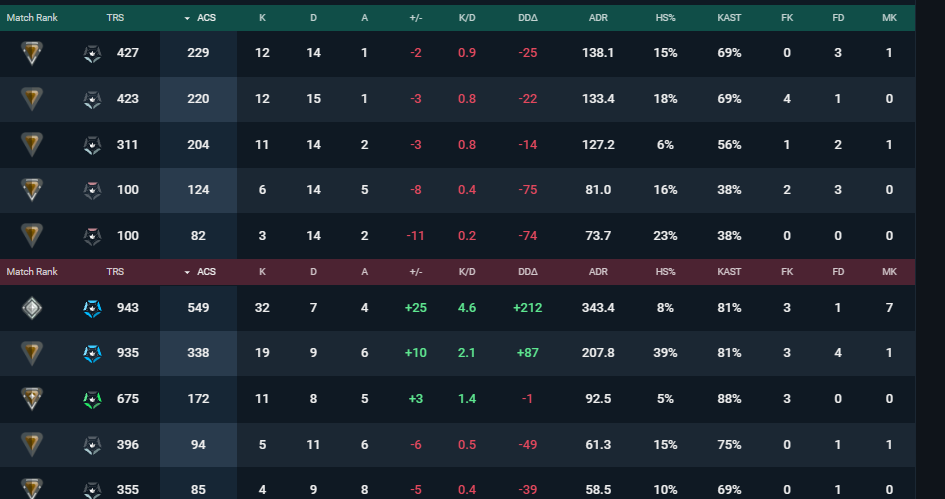Click the TRS header in the green team table
945x499 pixels.
115,18
